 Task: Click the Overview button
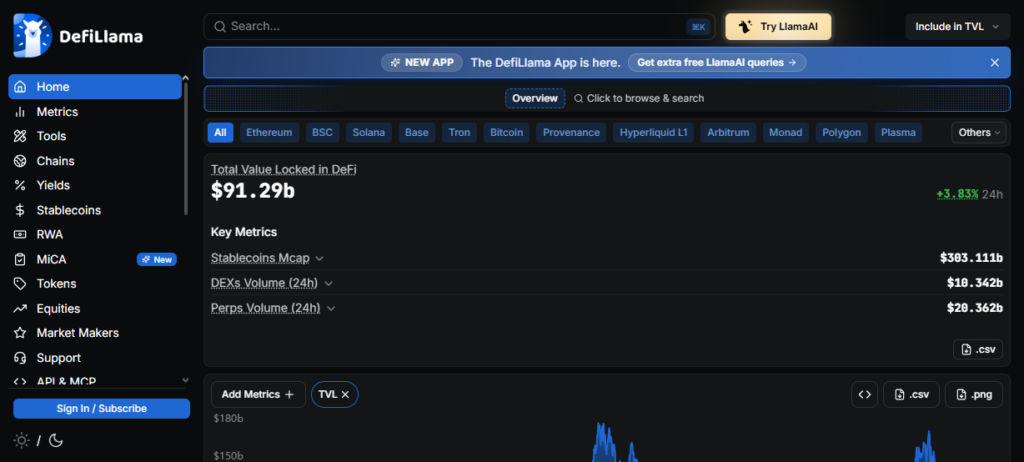tap(535, 99)
